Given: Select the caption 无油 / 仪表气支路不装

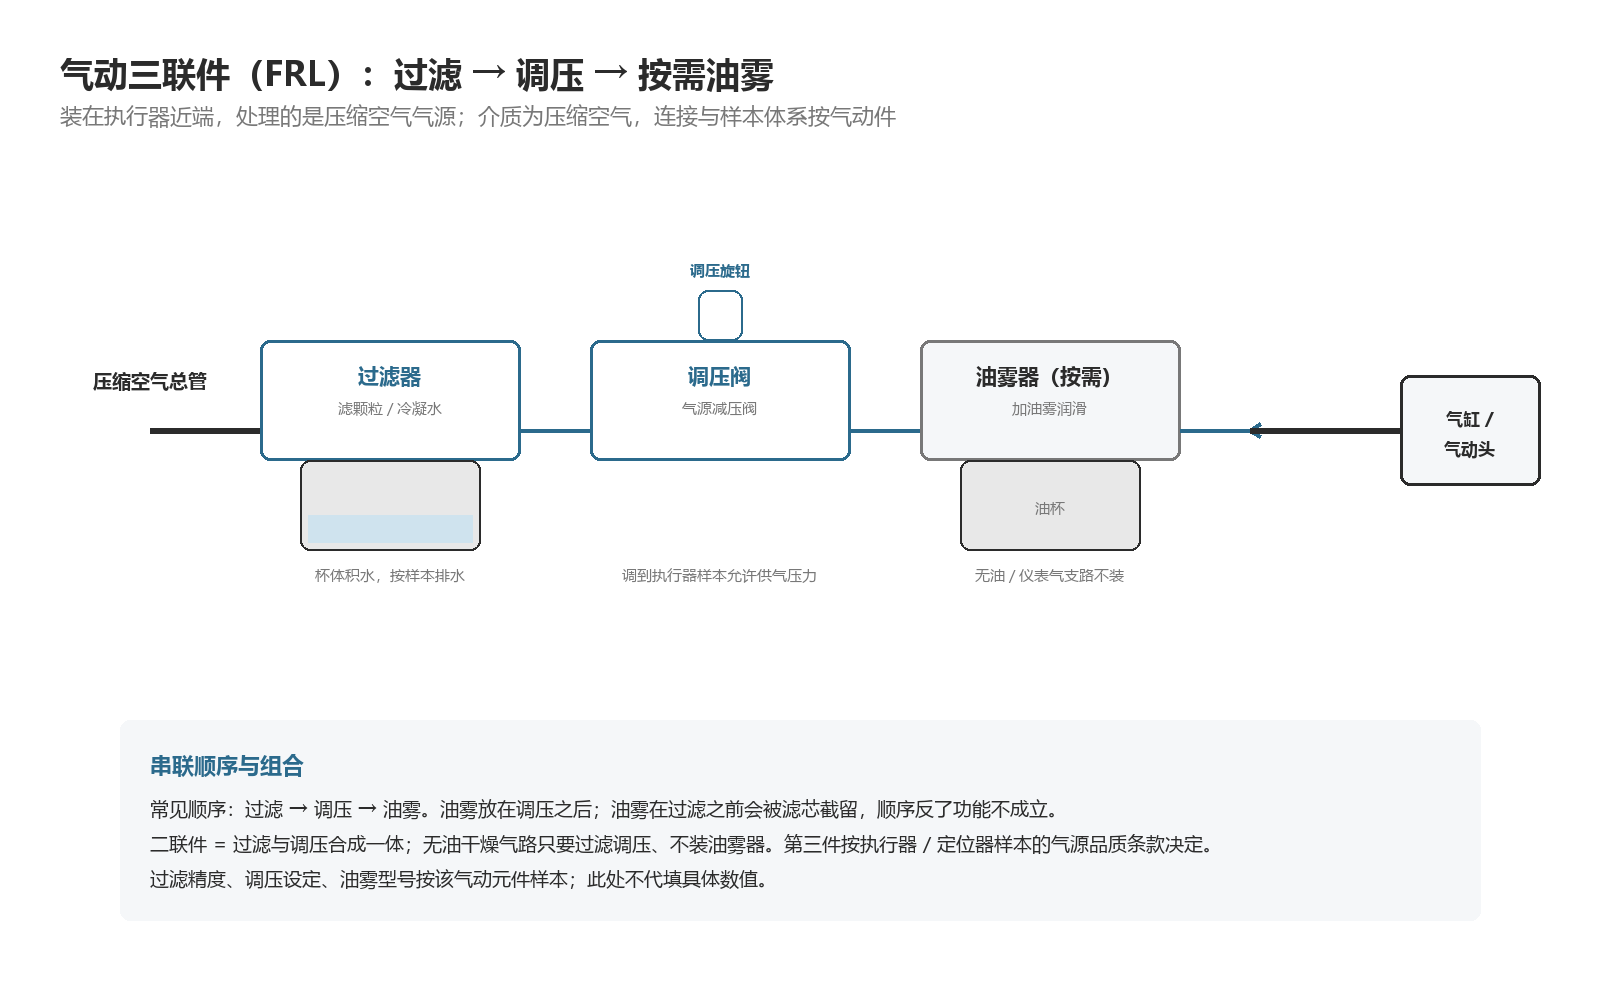Looking at the screenshot, I should coord(1050,576).
